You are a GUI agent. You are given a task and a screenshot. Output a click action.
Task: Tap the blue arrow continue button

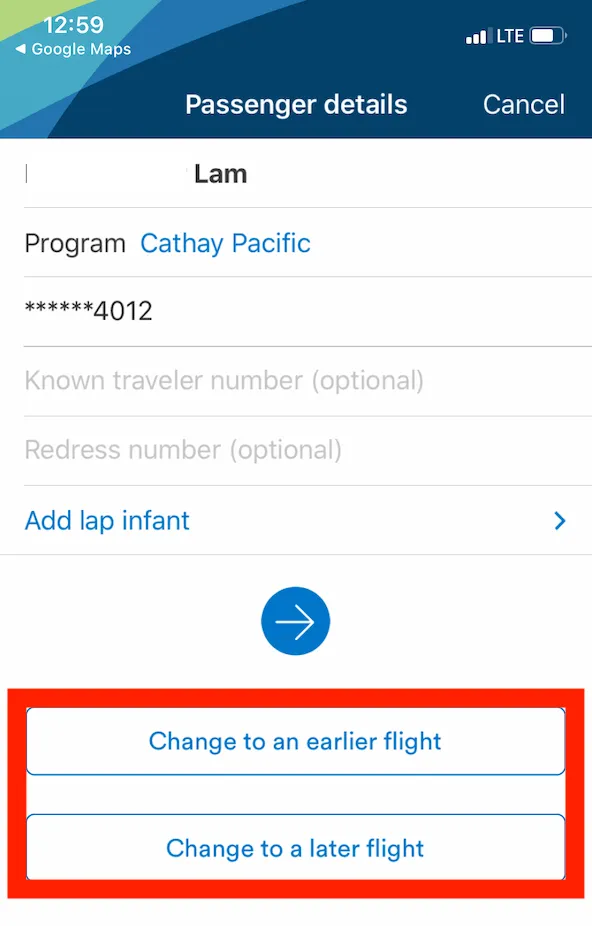click(295, 621)
